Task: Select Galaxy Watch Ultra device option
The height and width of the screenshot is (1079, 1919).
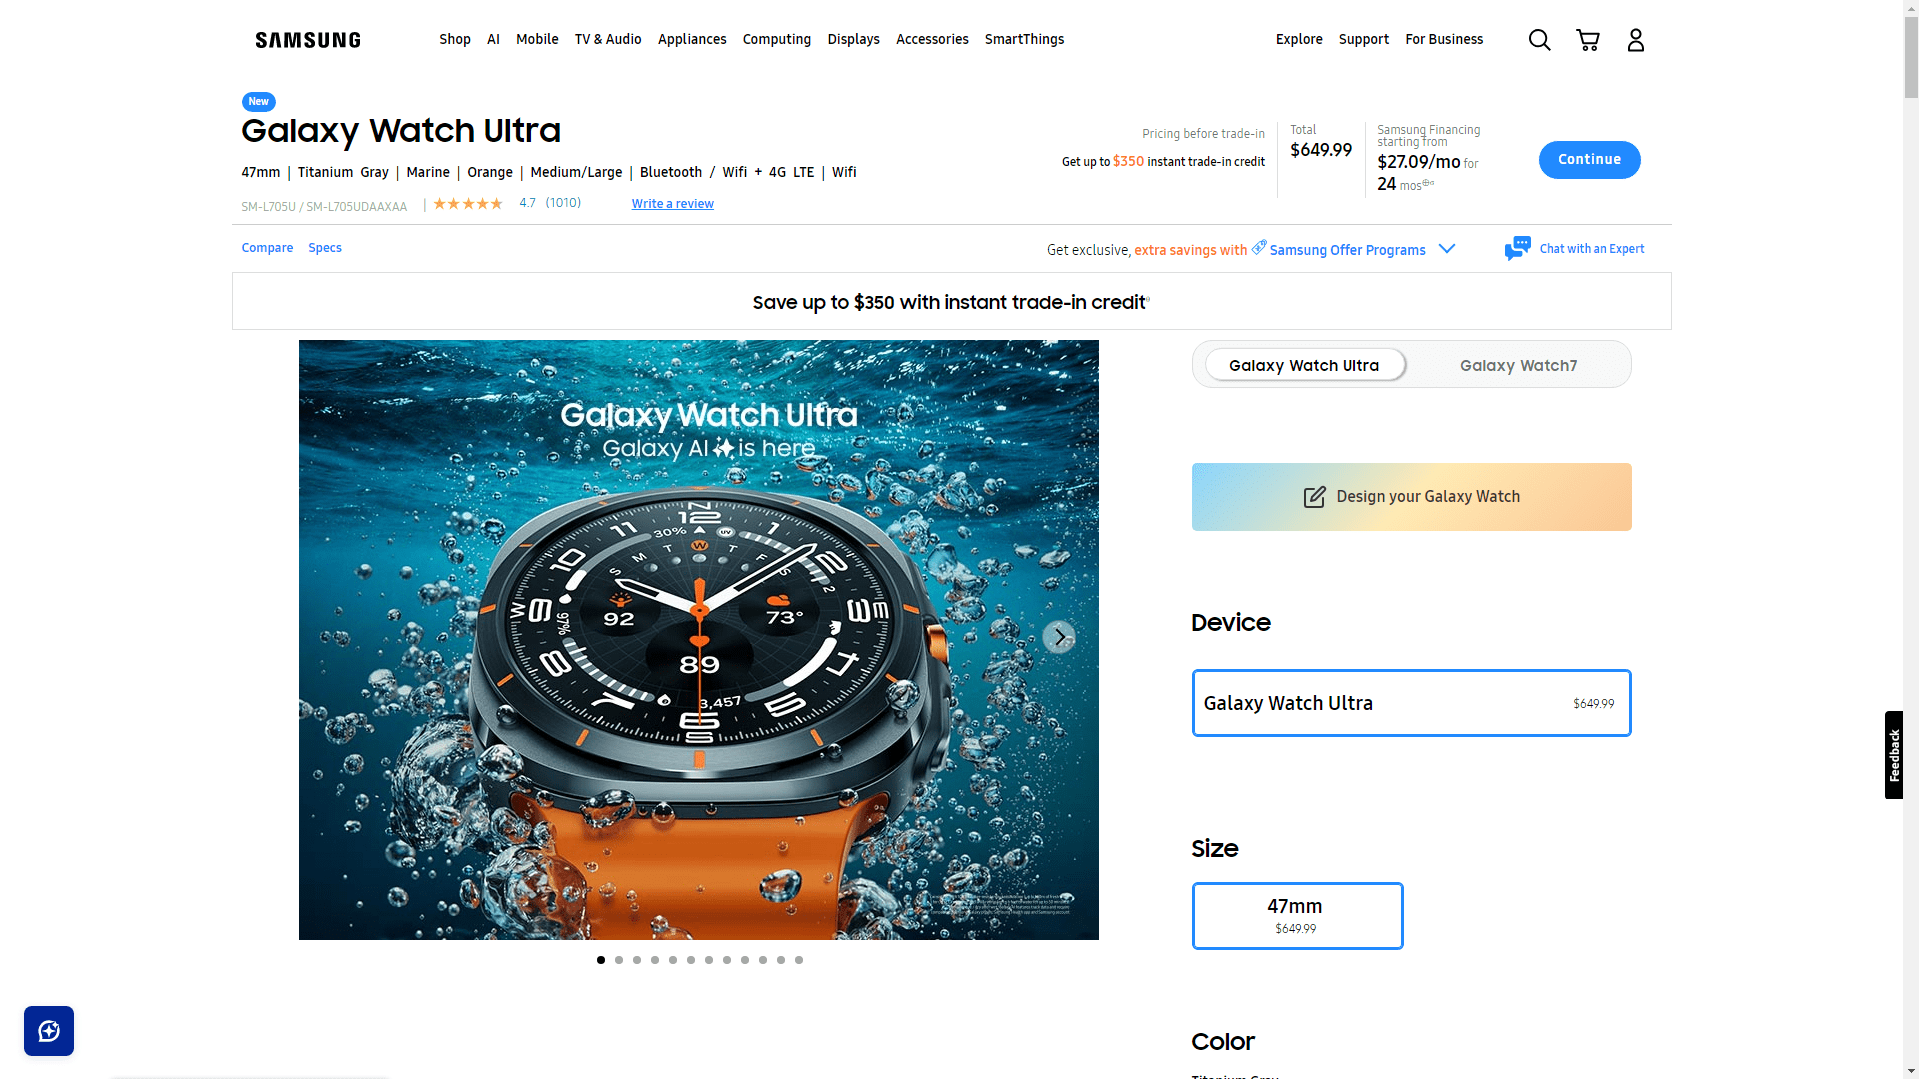Action: coord(1411,703)
